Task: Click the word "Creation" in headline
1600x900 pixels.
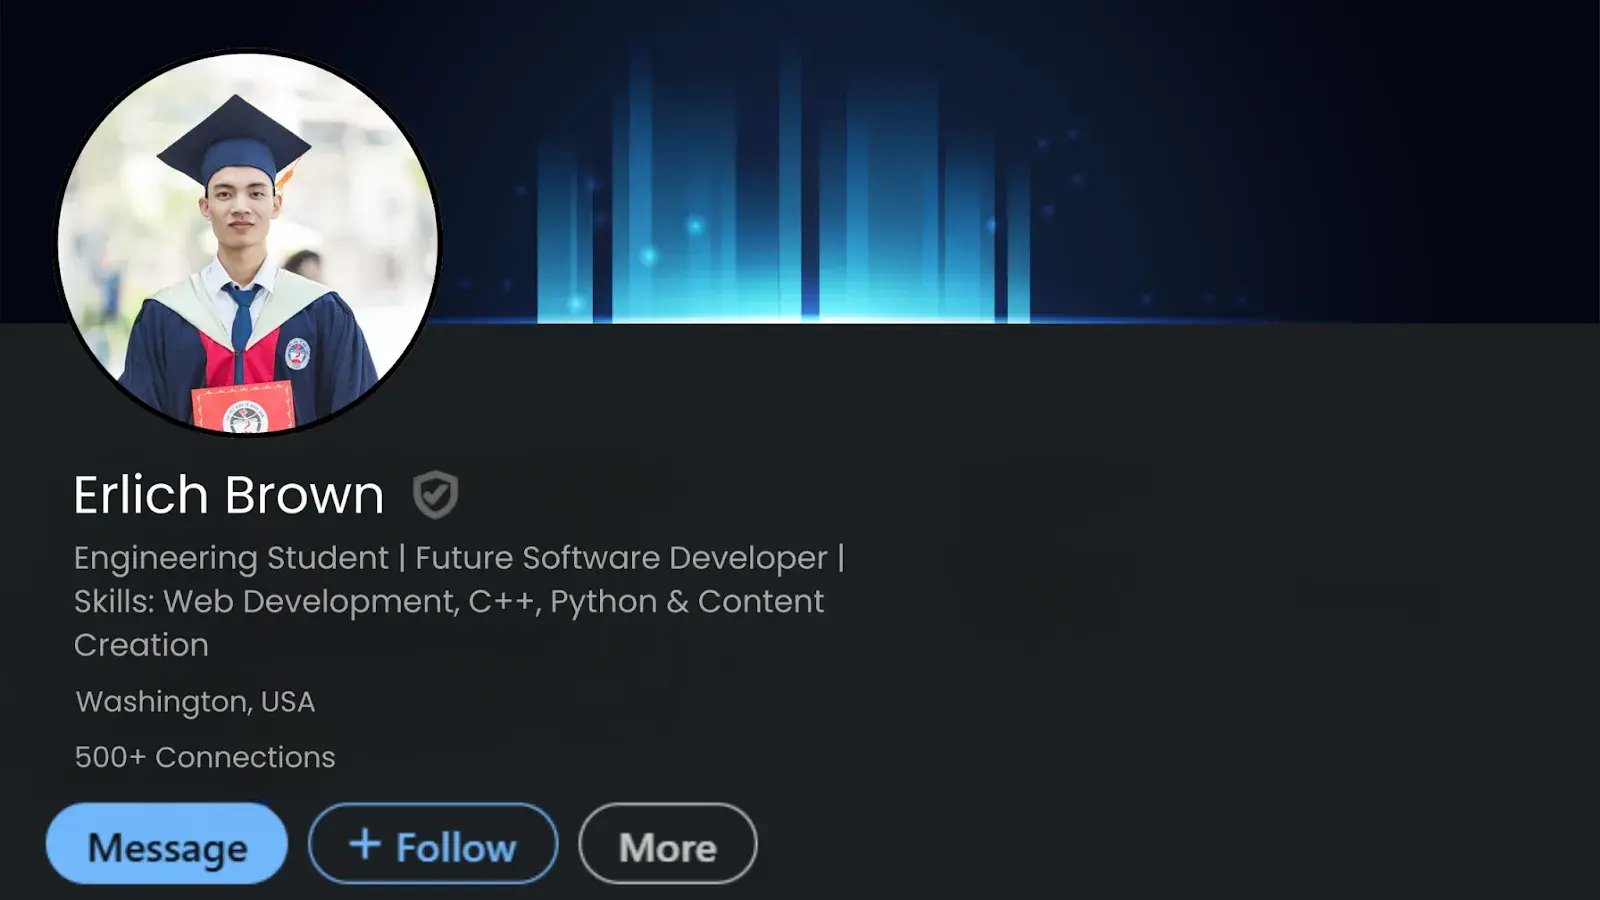Action: pyautogui.click(x=141, y=645)
